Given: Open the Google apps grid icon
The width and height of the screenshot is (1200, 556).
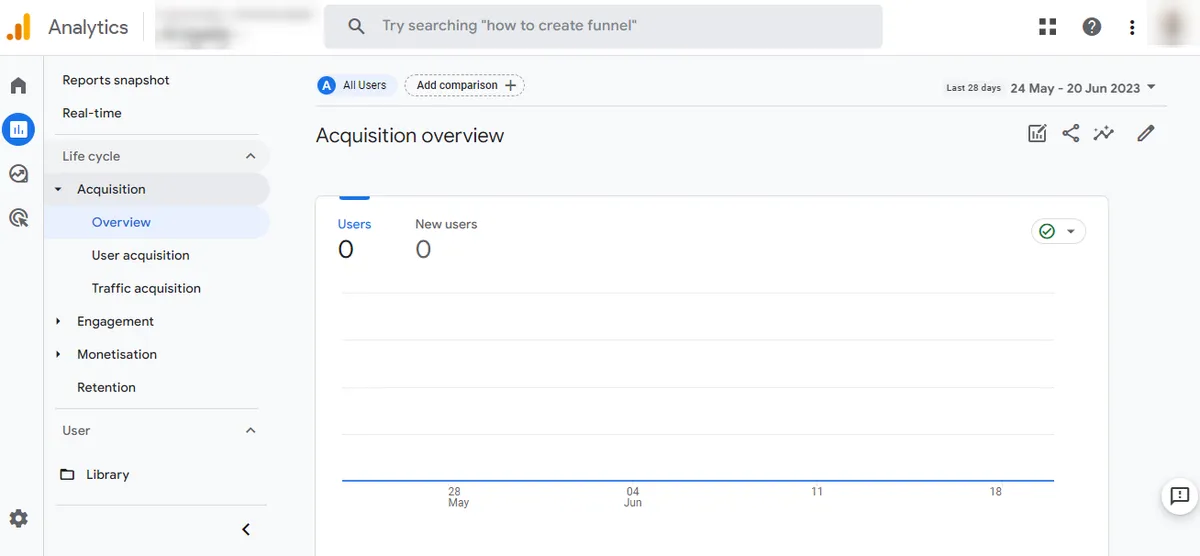Looking at the screenshot, I should pyautogui.click(x=1048, y=27).
